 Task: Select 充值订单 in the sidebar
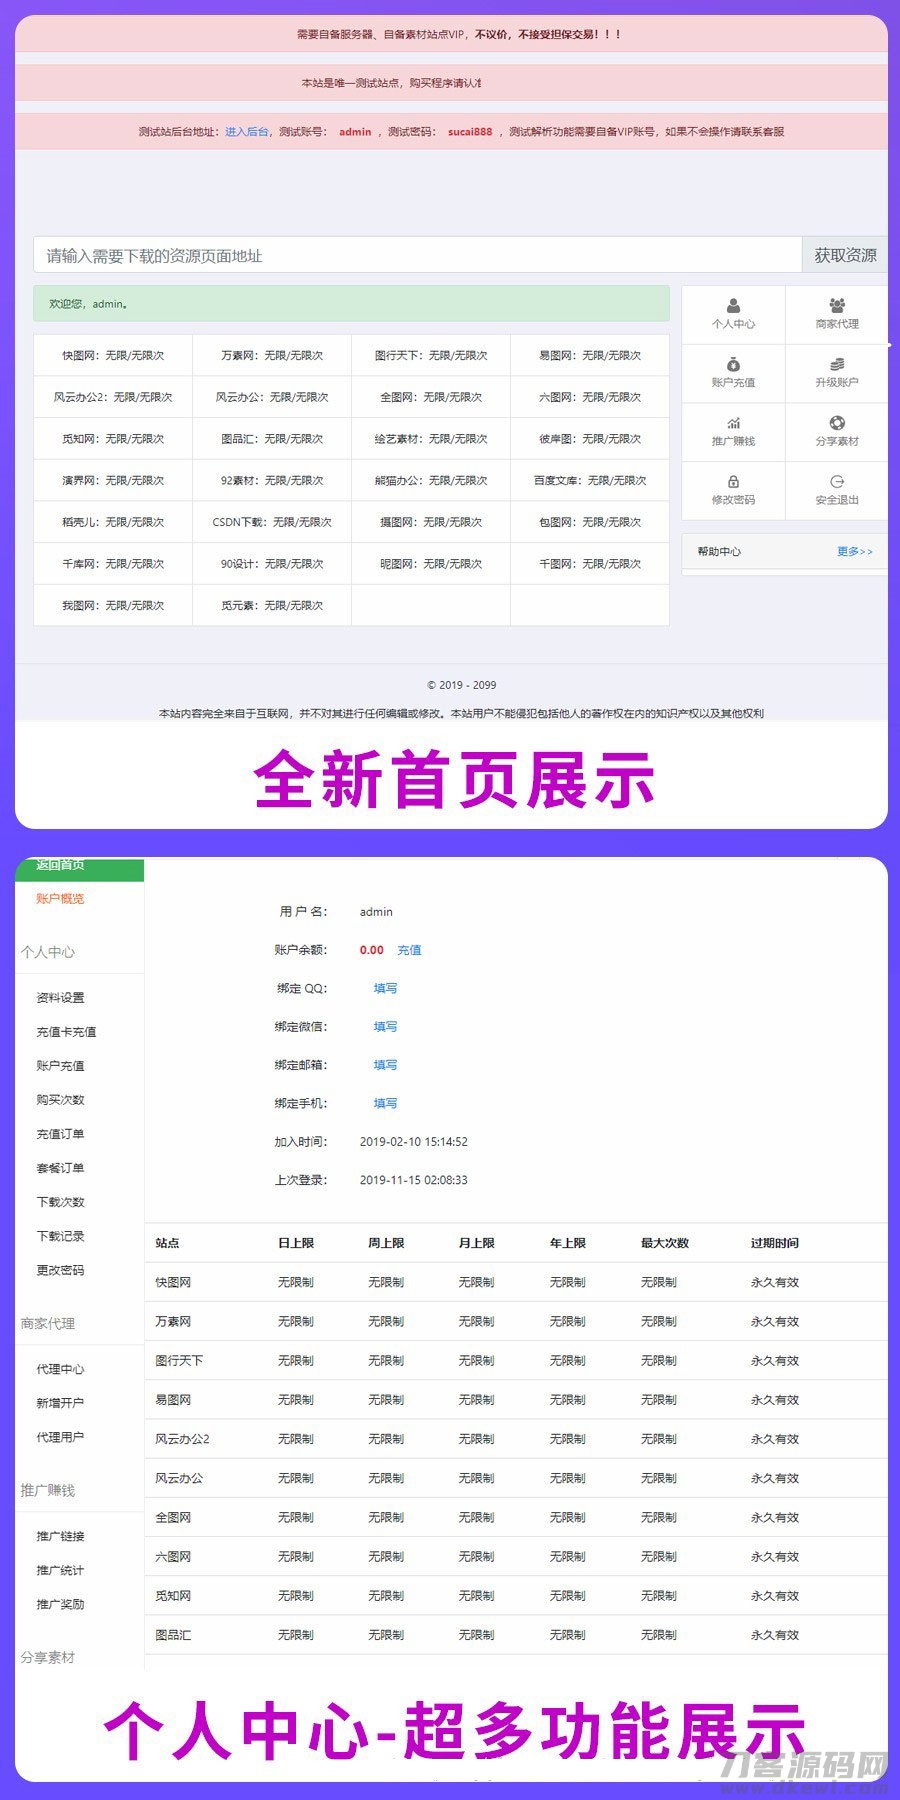60,1134
